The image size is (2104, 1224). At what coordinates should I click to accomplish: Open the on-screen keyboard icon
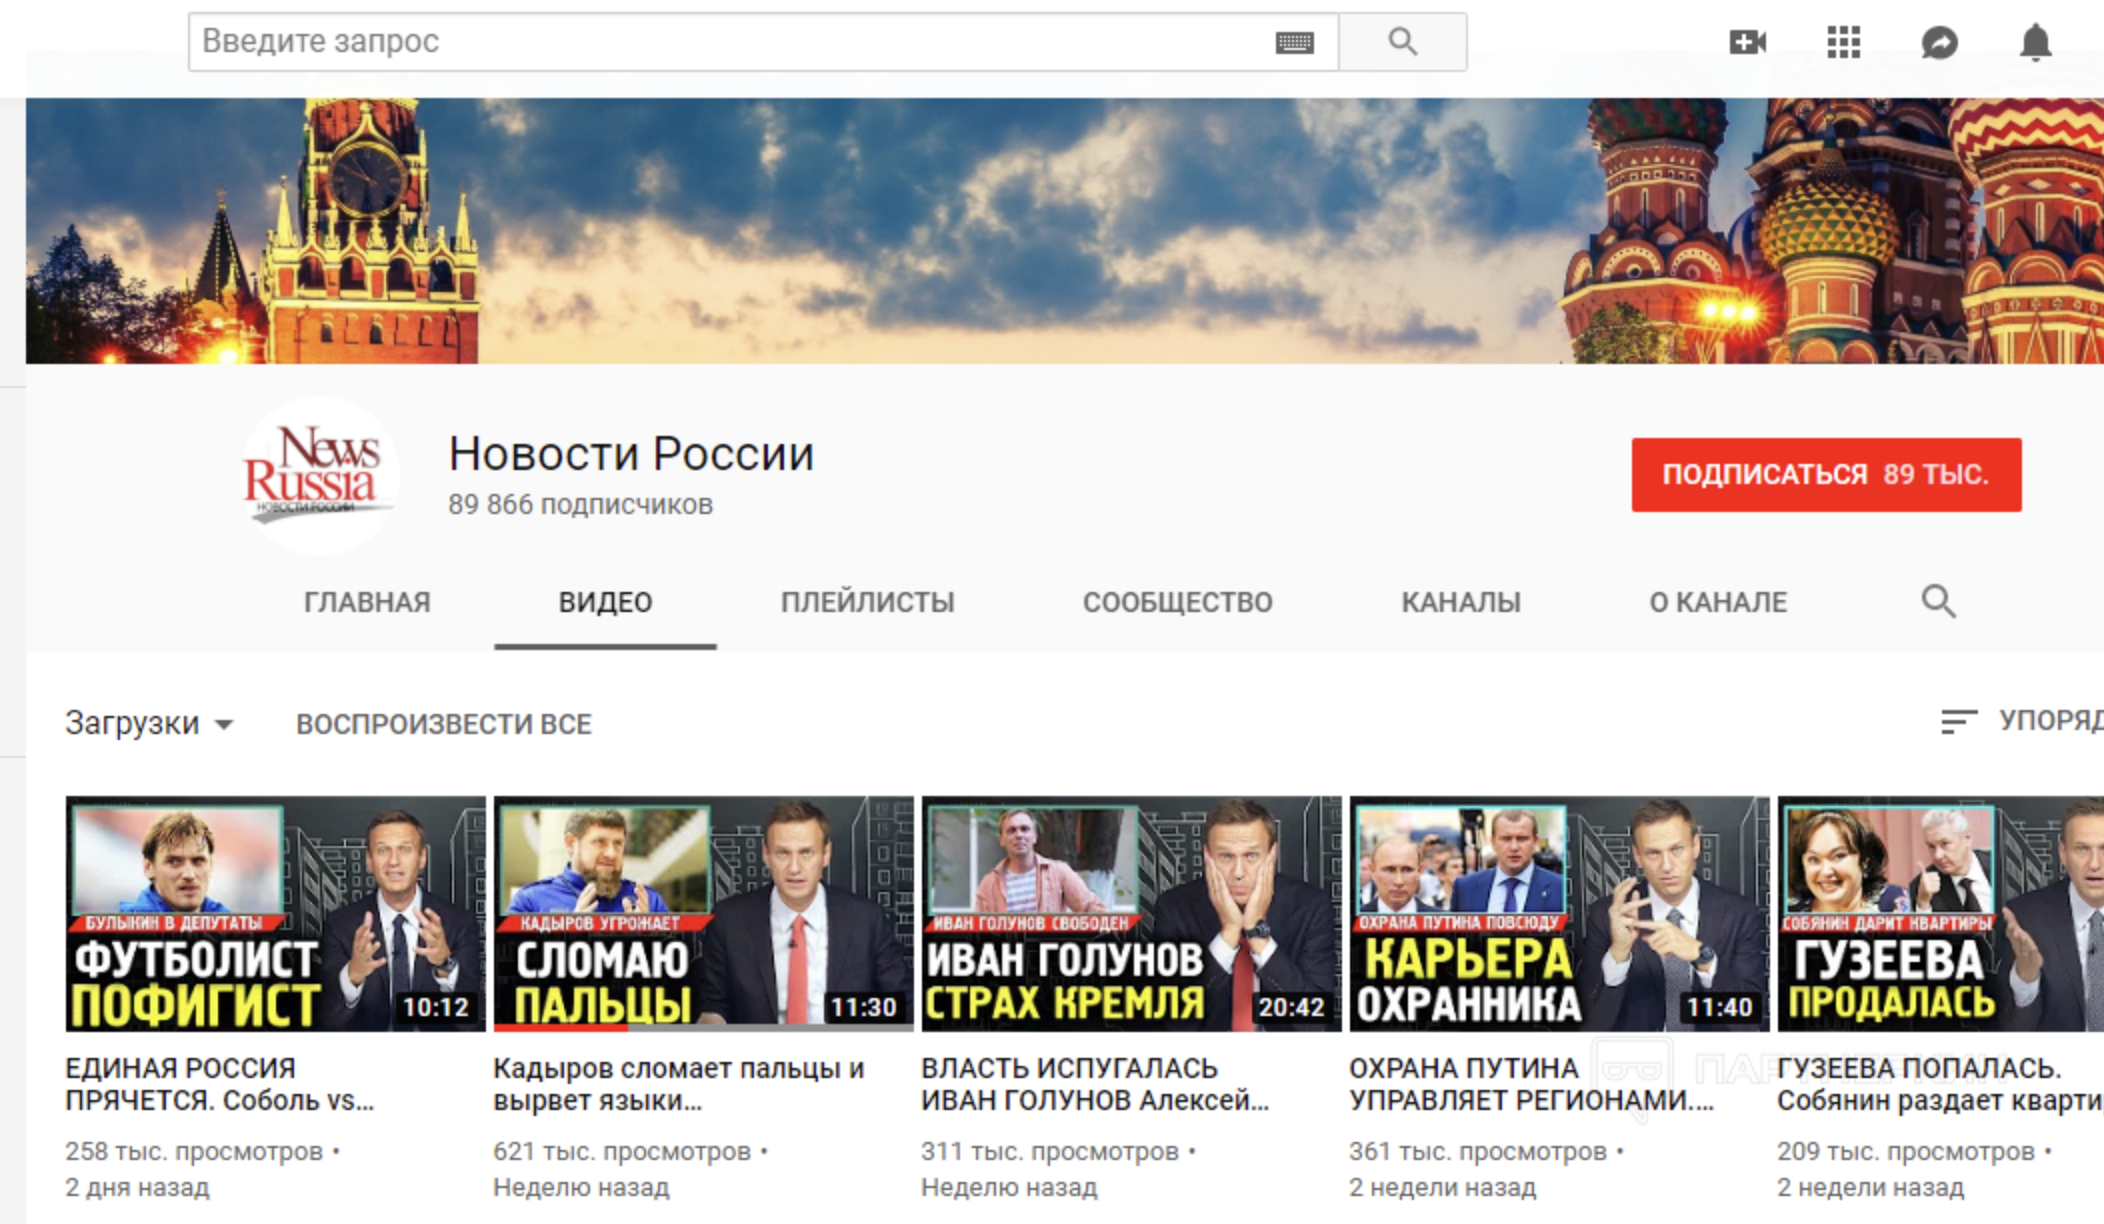(x=1294, y=42)
